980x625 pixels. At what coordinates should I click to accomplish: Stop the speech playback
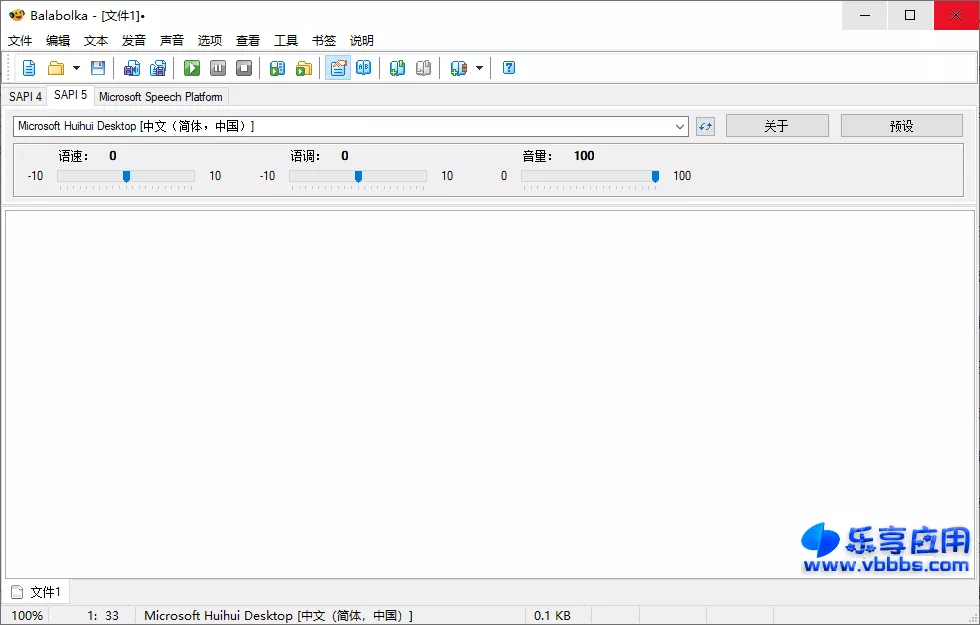click(x=245, y=67)
